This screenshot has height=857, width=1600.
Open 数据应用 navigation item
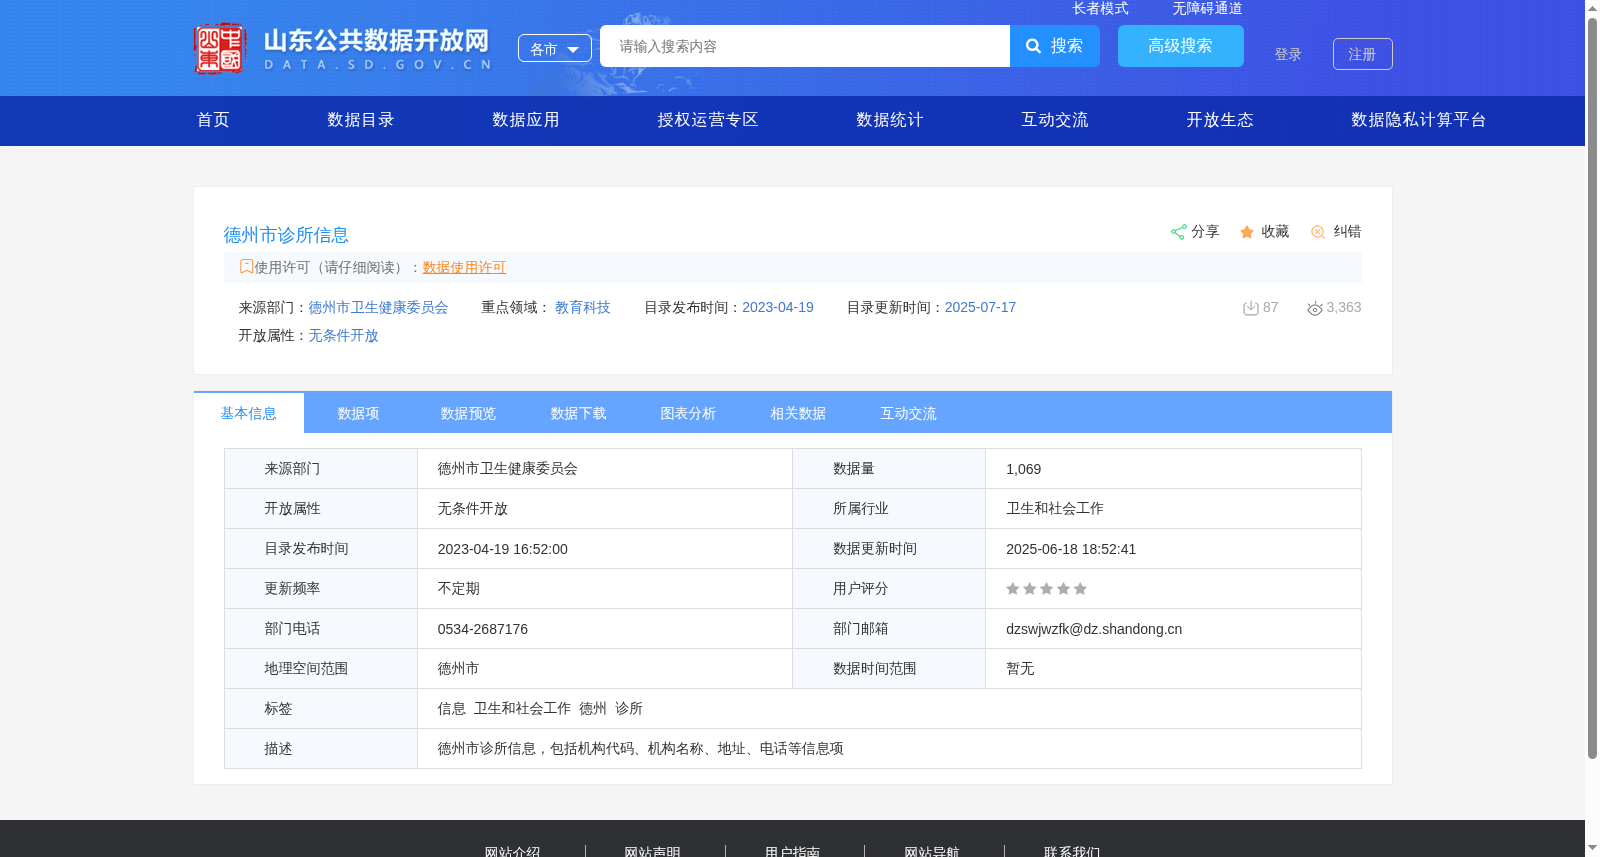(x=526, y=120)
